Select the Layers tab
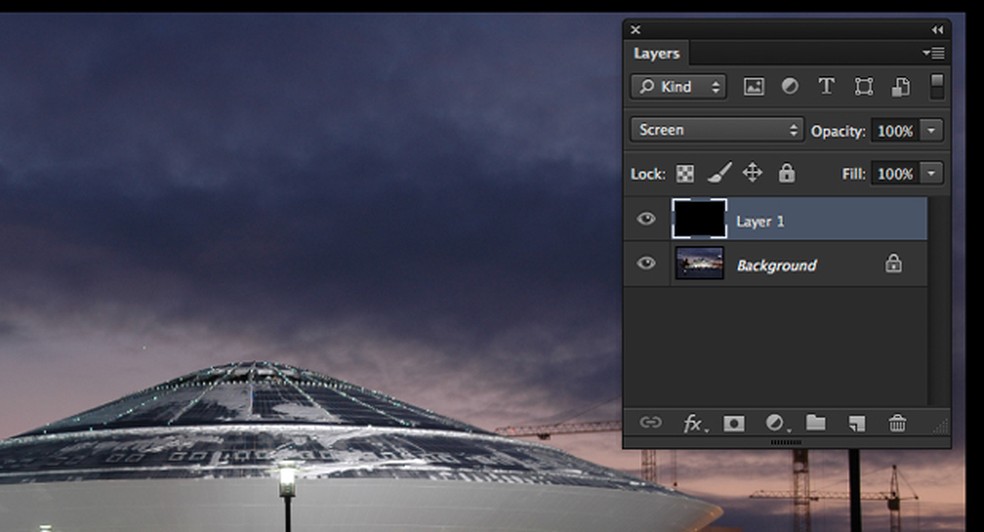984x532 pixels. (x=656, y=53)
